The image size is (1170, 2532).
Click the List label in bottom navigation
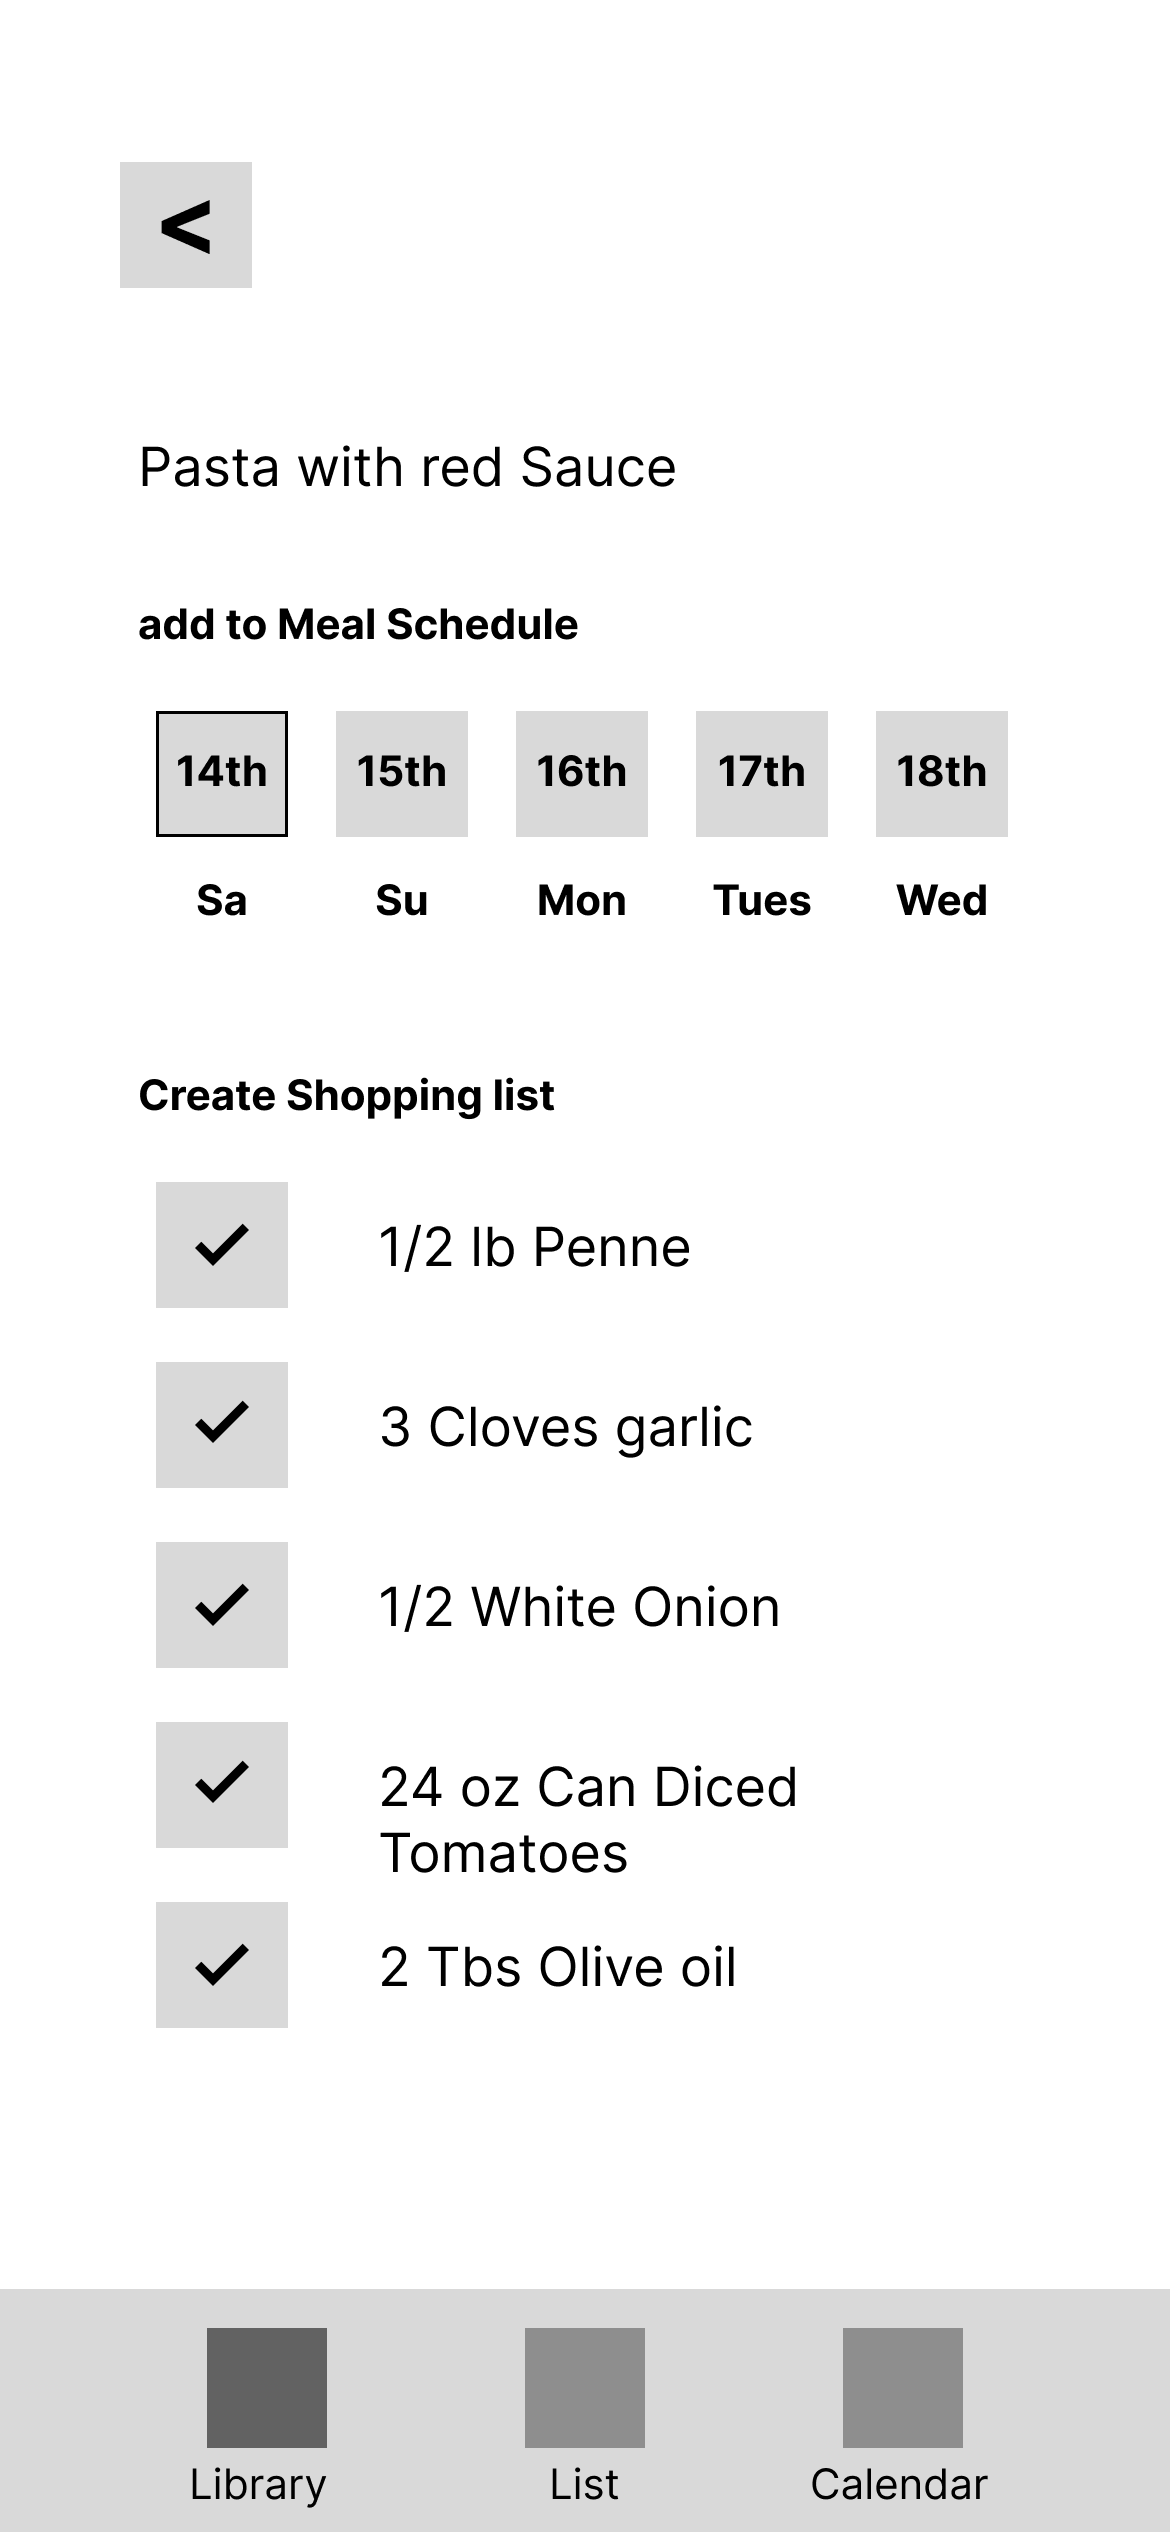coord(585,2484)
